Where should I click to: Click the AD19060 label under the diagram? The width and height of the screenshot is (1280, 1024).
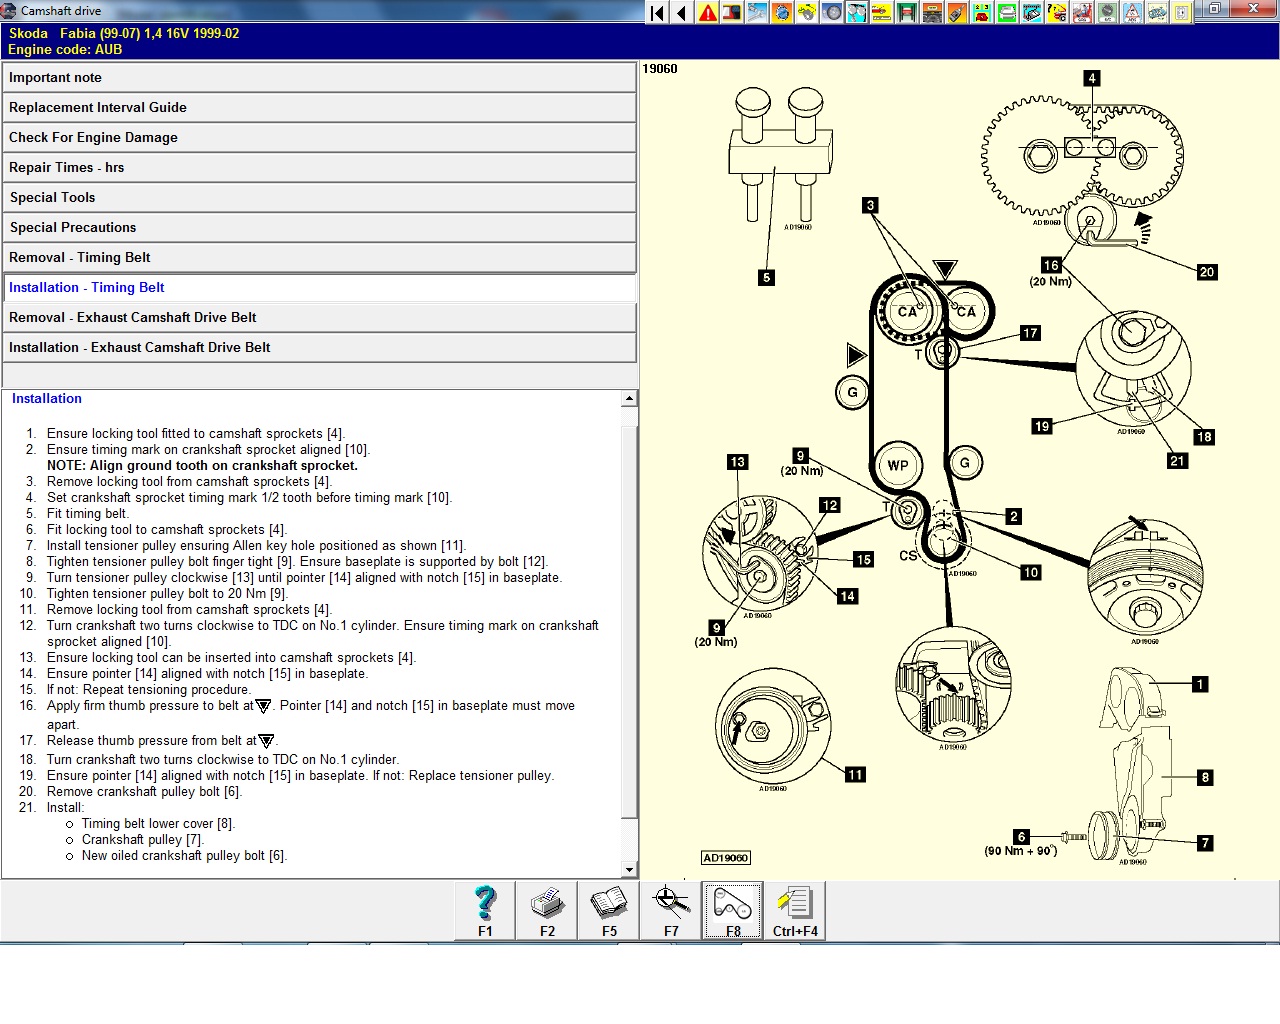point(725,858)
